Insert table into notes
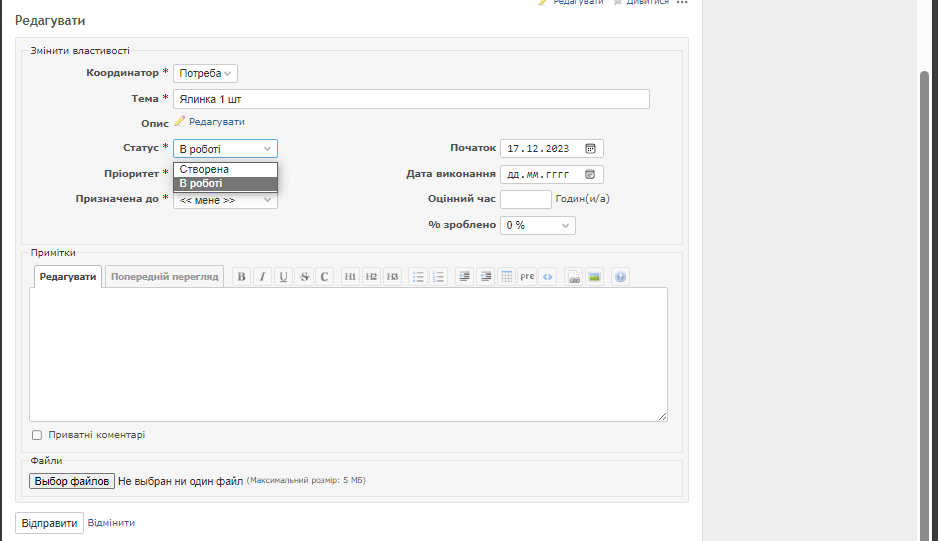 (x=507, y=277)
